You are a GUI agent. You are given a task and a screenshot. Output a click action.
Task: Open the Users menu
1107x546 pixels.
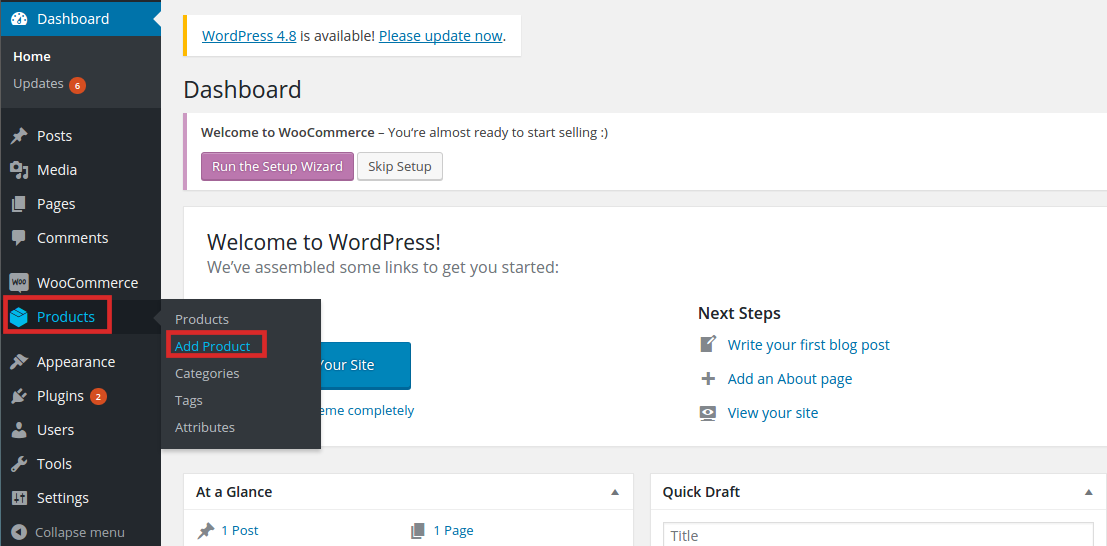point(55,429)
